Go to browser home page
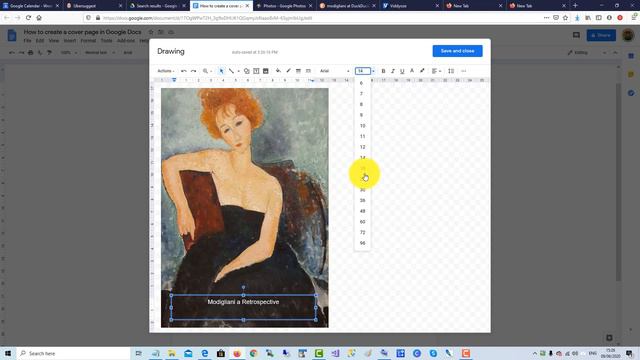This screenshot has height=360, width=640. pos(39,18)
